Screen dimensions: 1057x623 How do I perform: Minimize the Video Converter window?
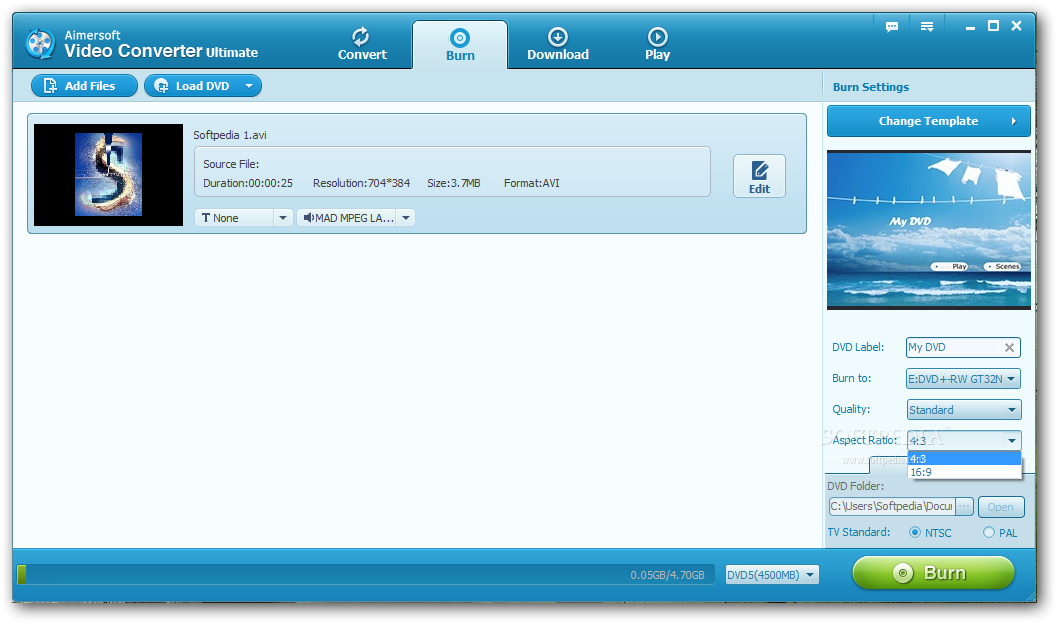pos(970,27)
